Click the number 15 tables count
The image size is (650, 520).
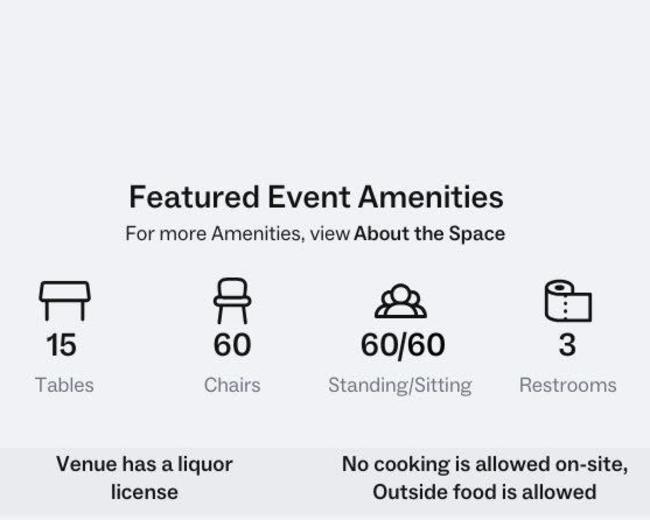pyautogui.click(x=61, y=345)
